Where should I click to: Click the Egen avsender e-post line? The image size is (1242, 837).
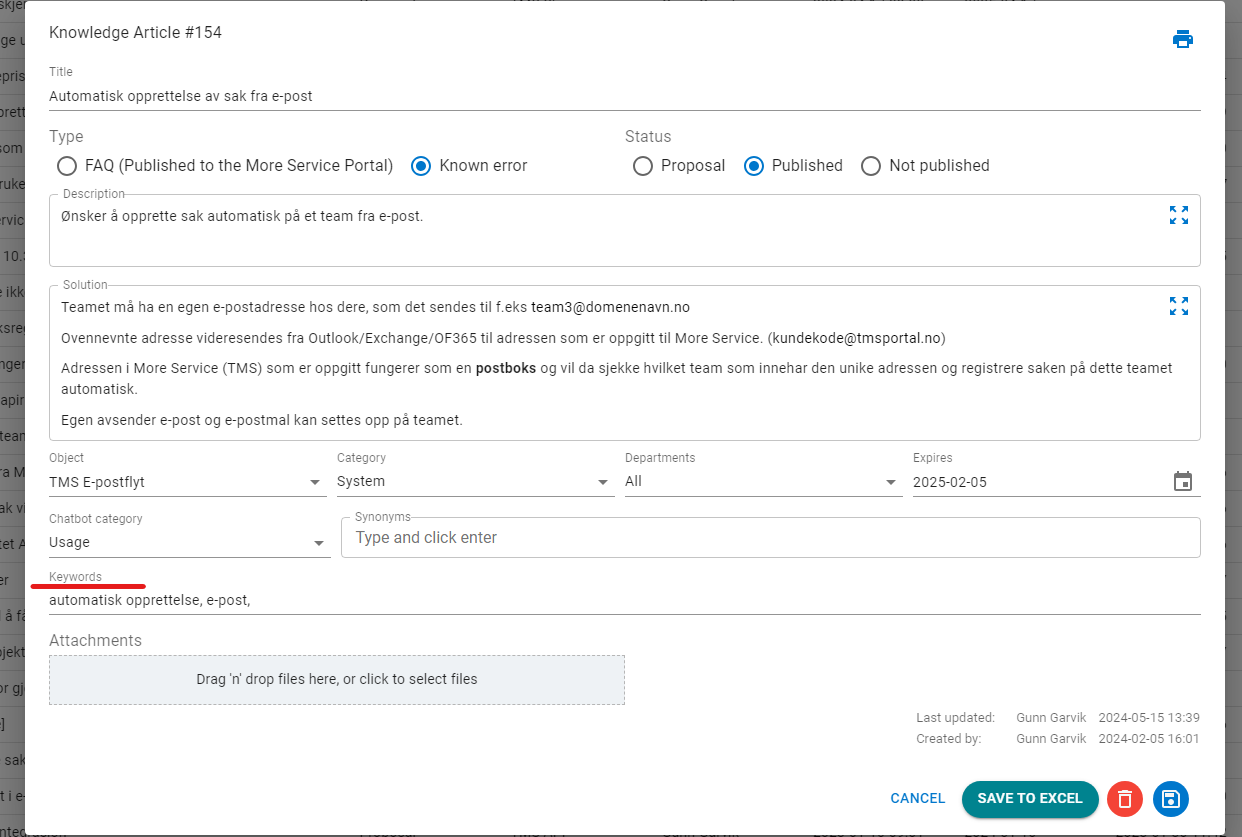[x=262, y=421]
